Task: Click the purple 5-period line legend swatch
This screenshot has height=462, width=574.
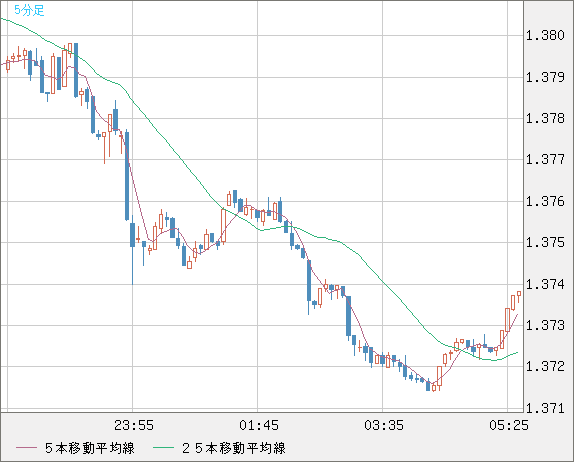Action: (26, 448)
